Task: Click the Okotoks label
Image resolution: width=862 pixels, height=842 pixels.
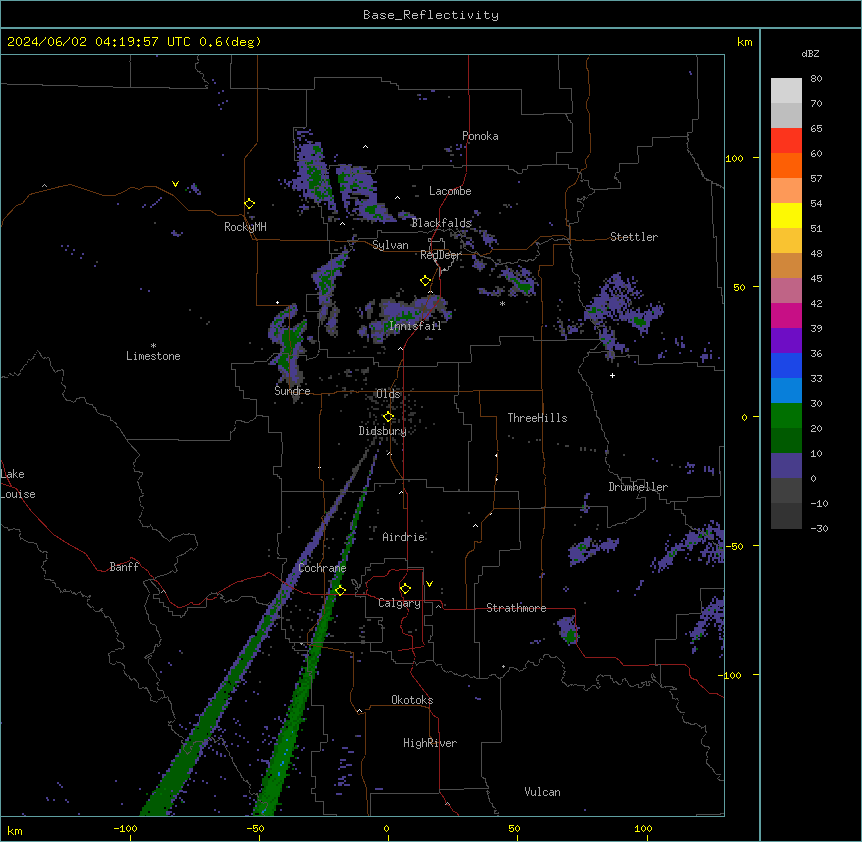Action: [412, 700]
